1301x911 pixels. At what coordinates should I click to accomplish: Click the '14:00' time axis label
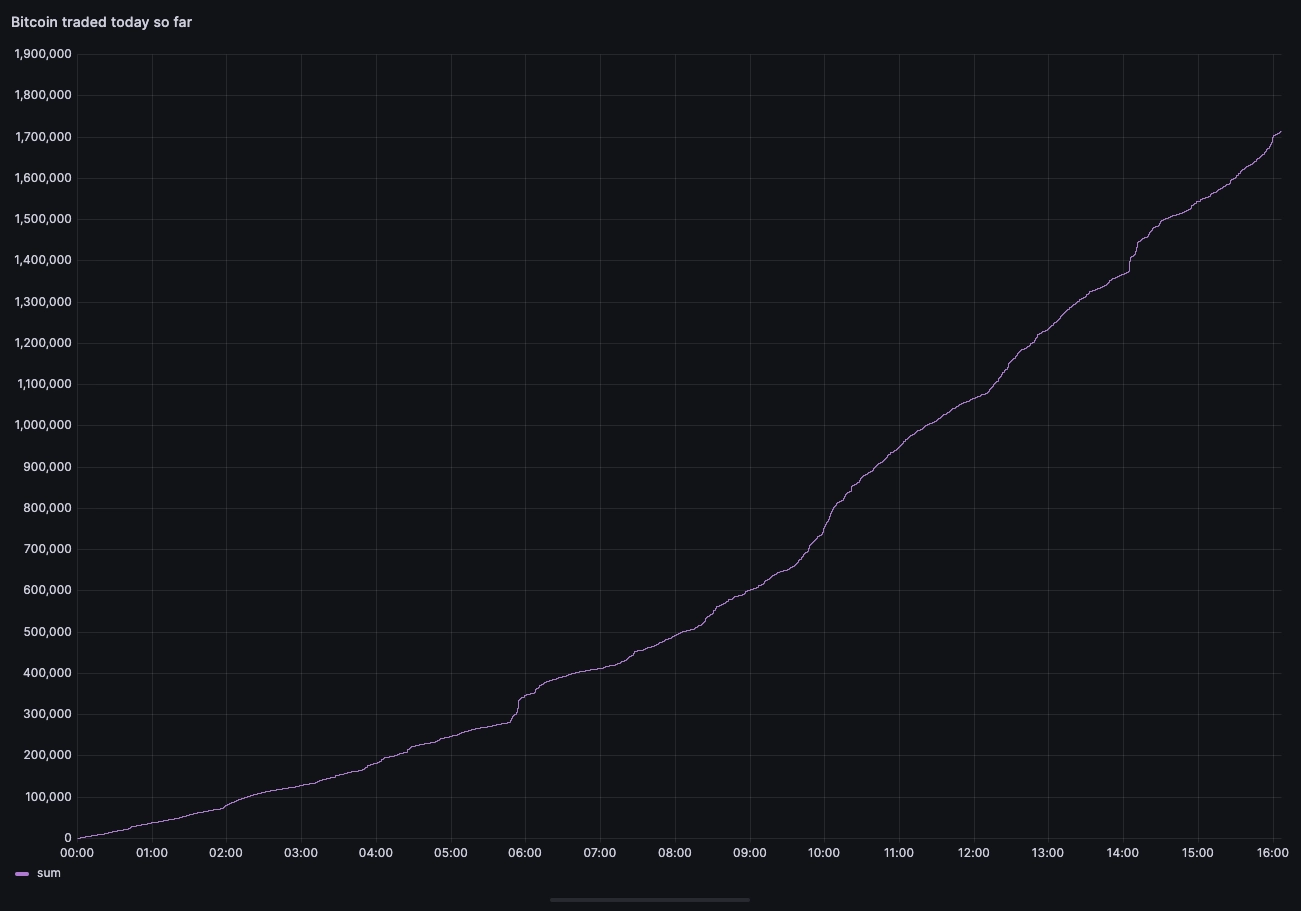click(x=1123, y=853)
